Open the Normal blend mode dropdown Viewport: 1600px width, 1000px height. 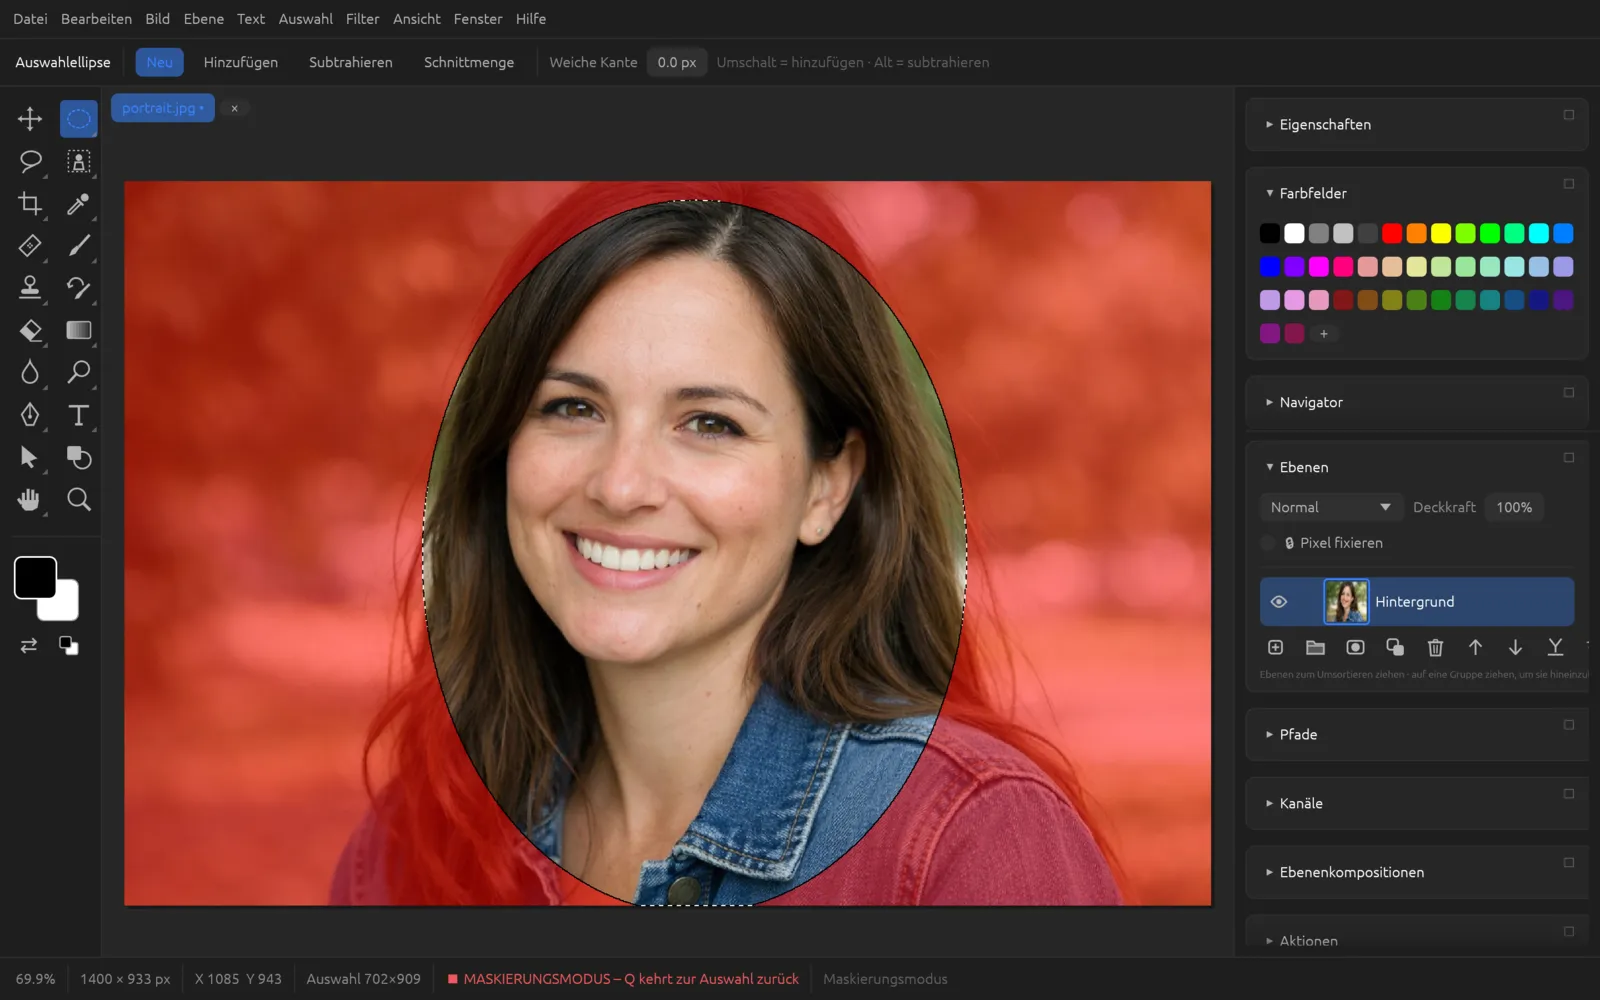(1330, 507)
